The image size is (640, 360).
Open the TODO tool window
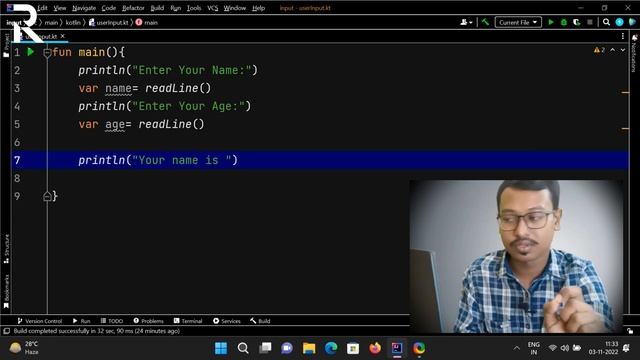[x=111, y=321]
